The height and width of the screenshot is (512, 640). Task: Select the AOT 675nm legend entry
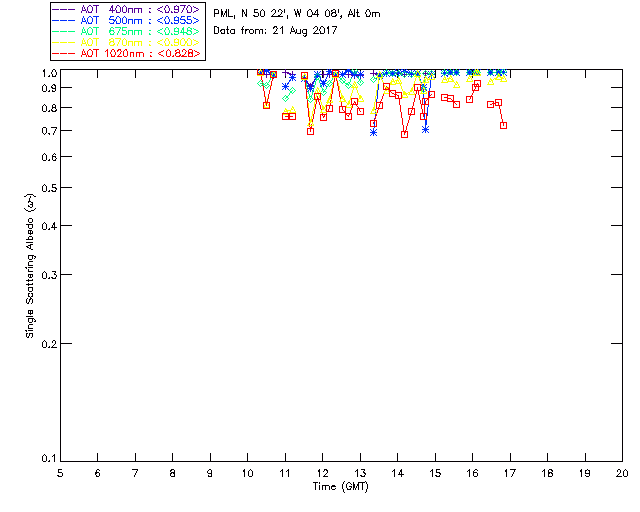tap(127, 31)
